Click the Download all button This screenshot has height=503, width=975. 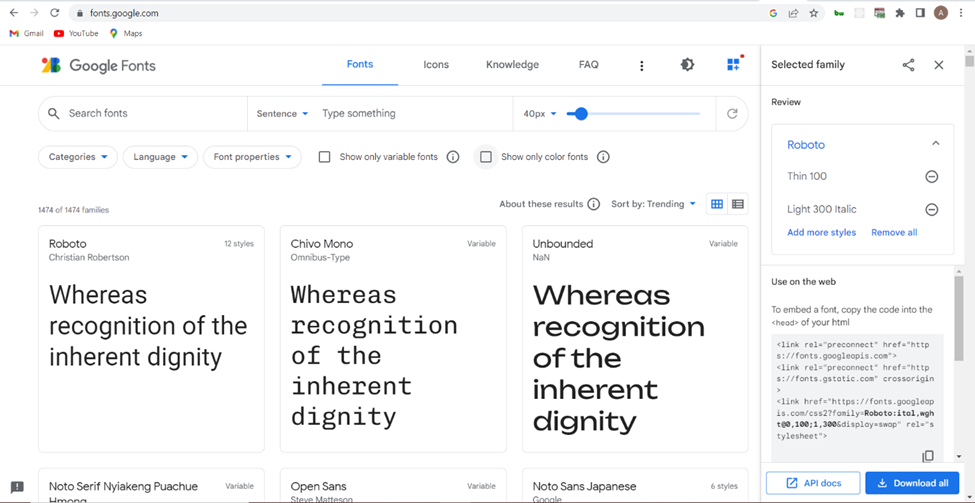point(911,483)
